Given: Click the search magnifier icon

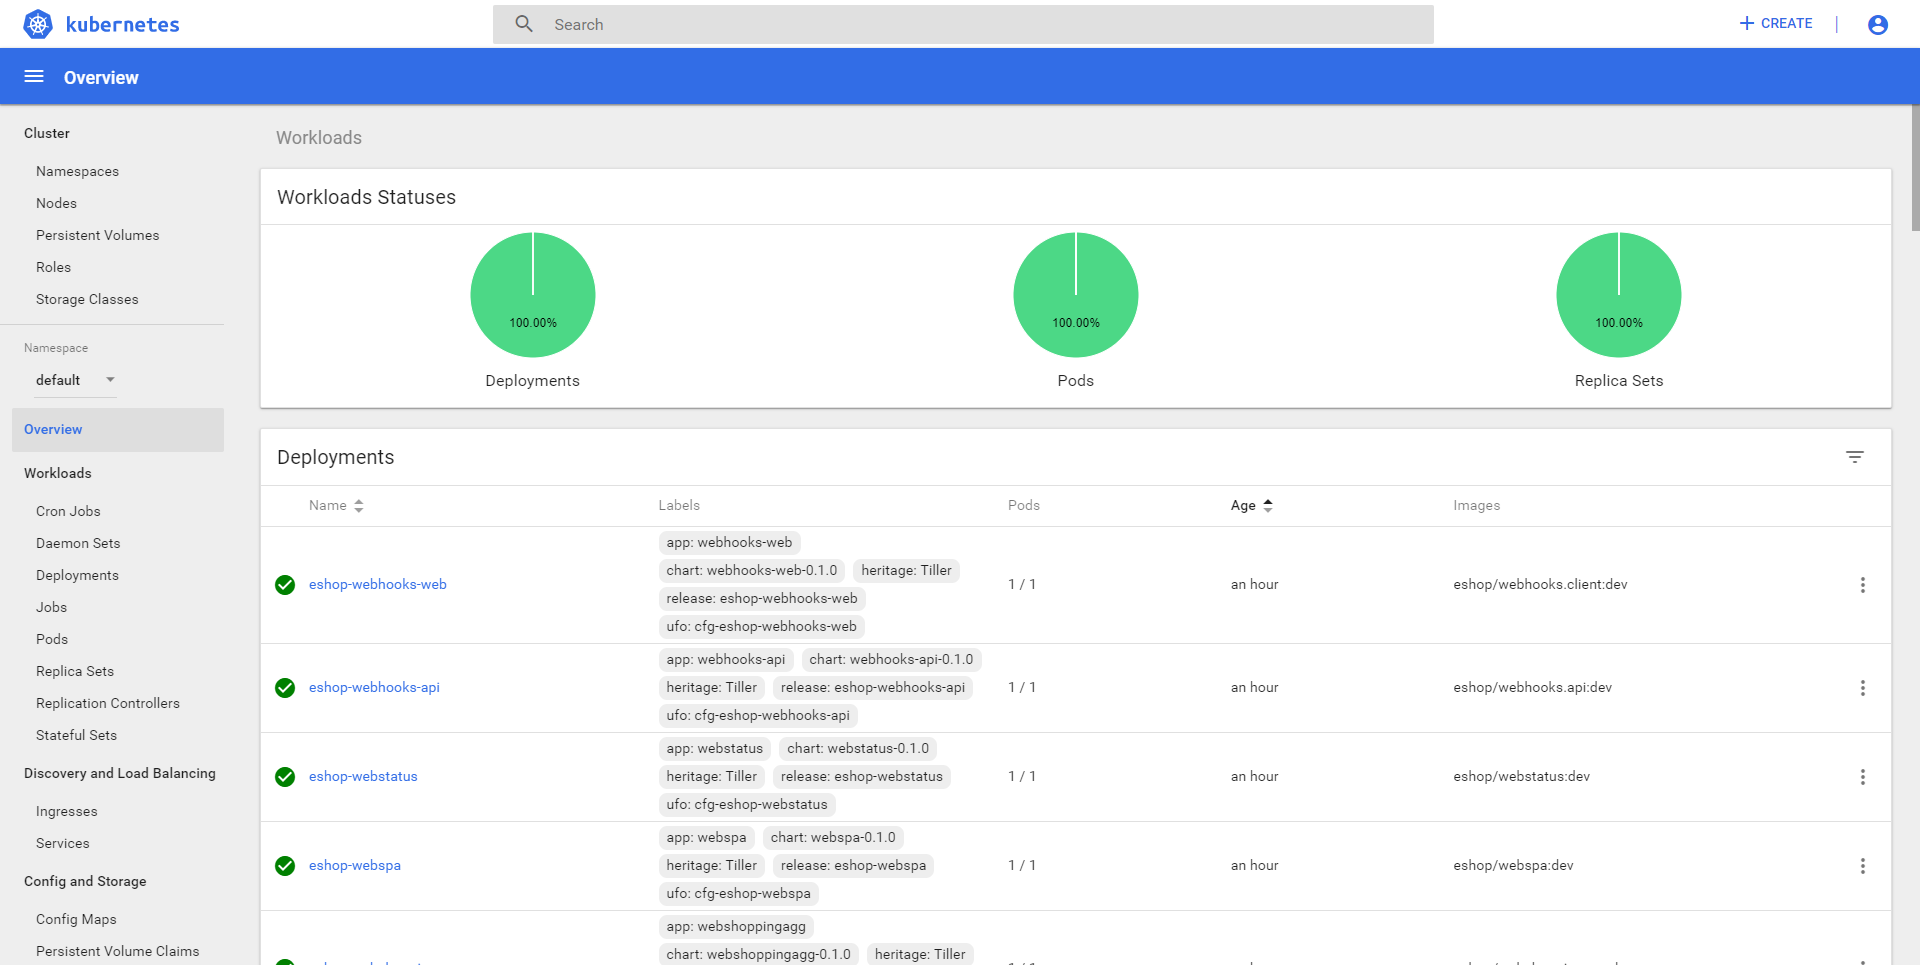Looking at the screenshot, I should (524, 24).
